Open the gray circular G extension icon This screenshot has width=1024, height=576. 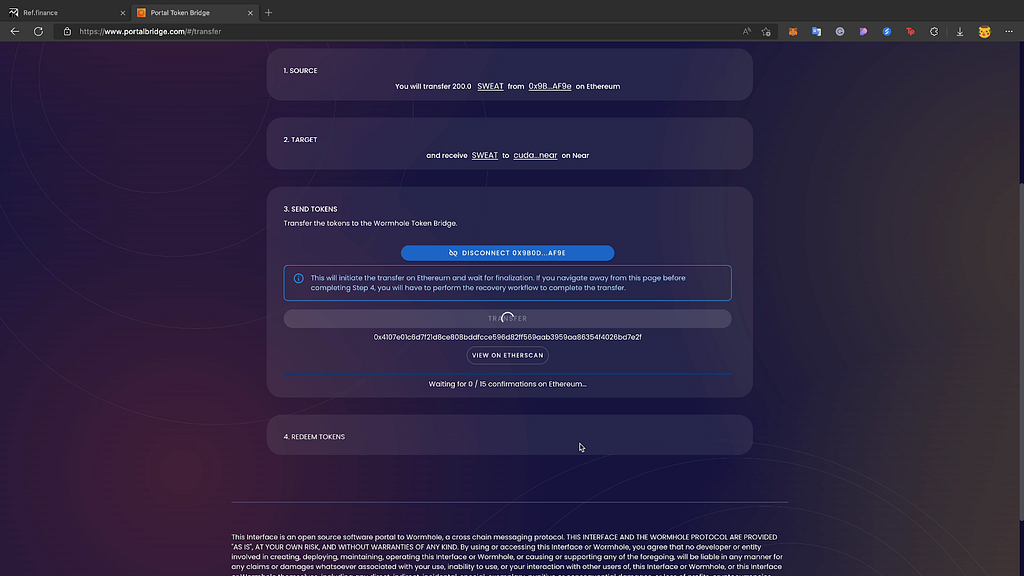coord(840,31)
